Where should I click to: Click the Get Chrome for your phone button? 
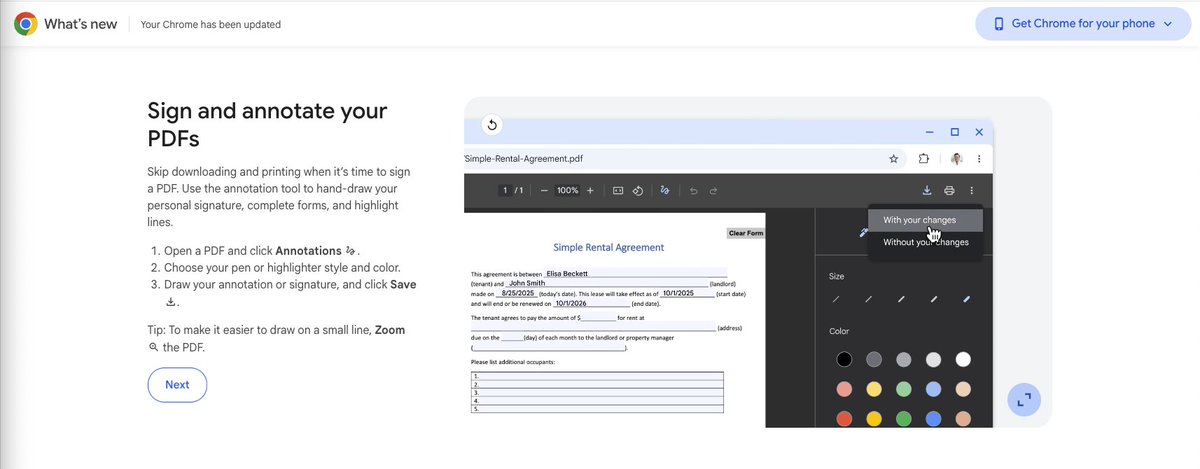[x=1082, y=24]
